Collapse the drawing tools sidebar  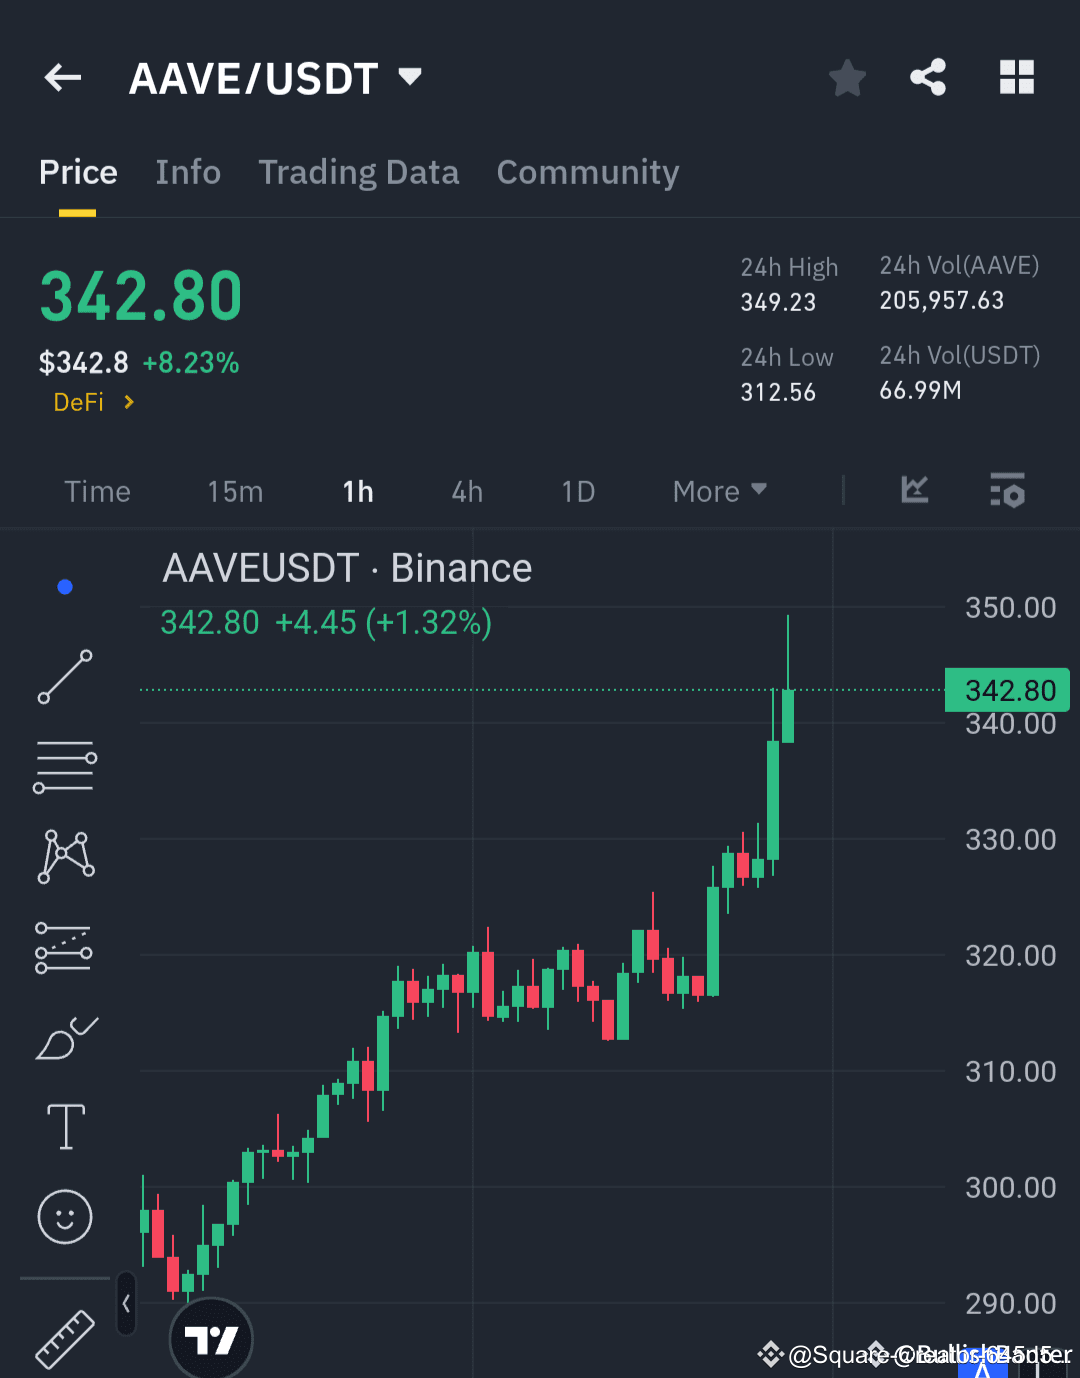point(126,1304)
